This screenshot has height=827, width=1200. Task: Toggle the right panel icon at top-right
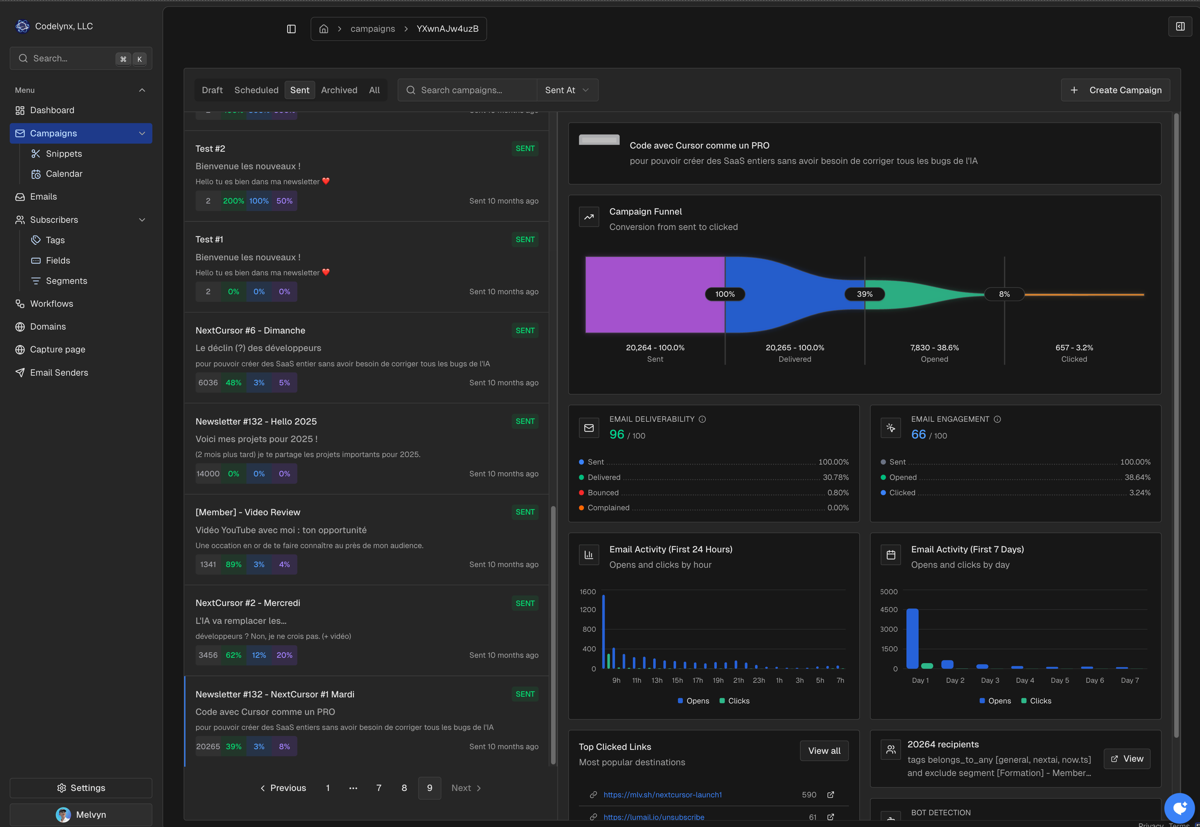(1180, 27)
